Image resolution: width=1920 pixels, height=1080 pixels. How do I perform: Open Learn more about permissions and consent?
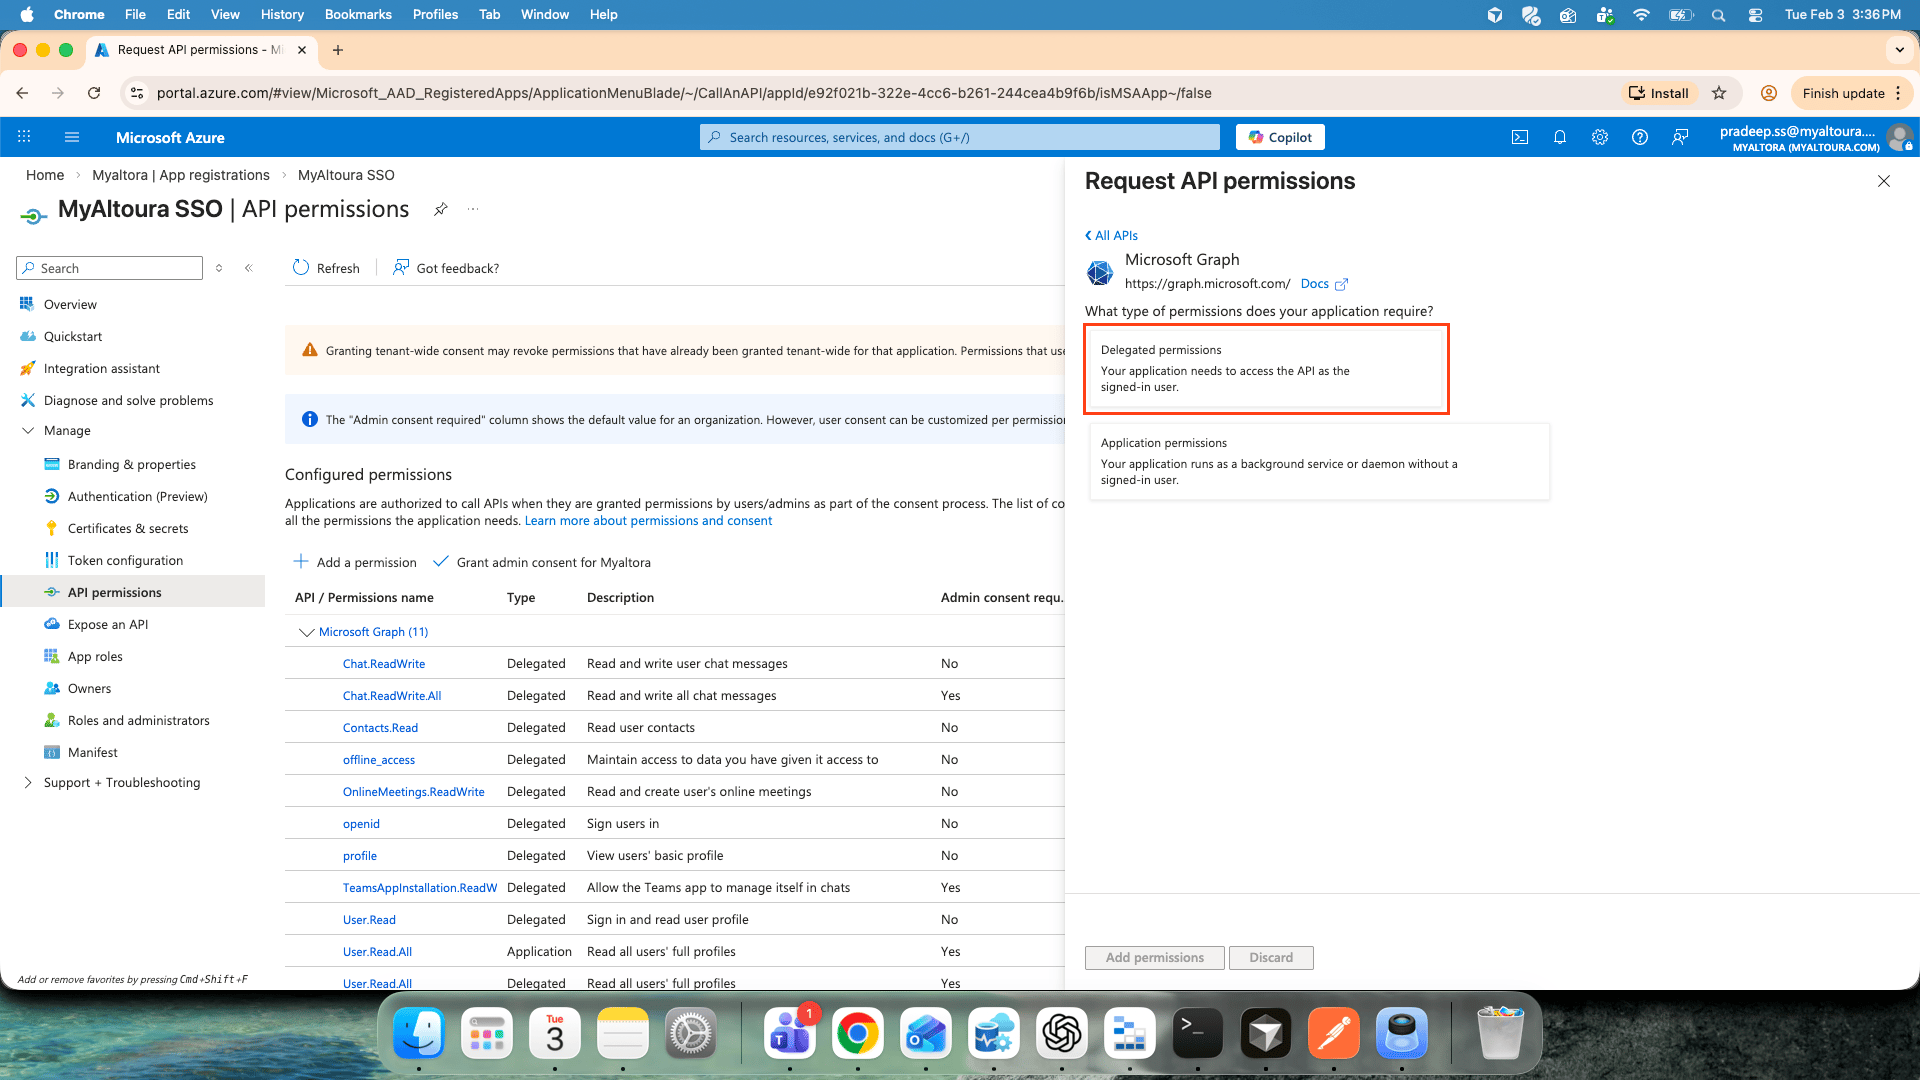(x=648, y=521)
